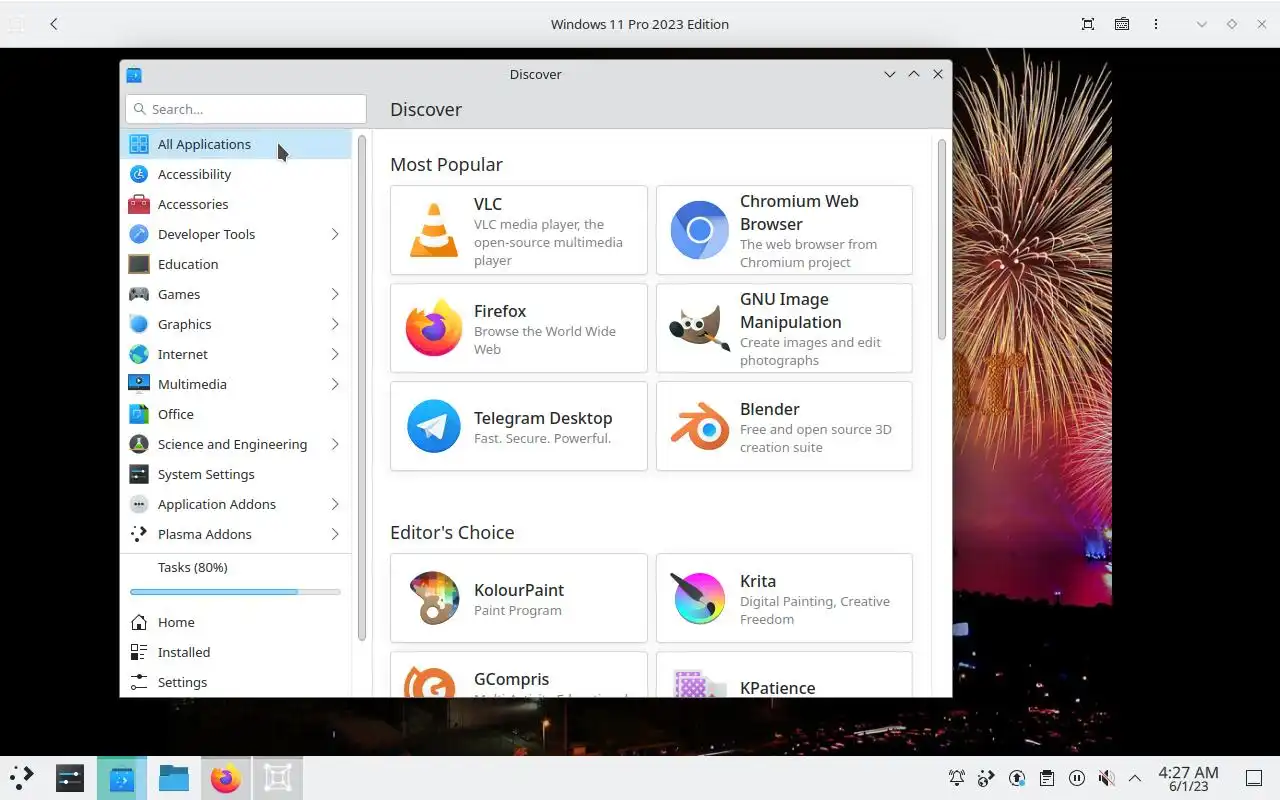Click the Krita app icon
1280x800 pixels.
[699, 598]
